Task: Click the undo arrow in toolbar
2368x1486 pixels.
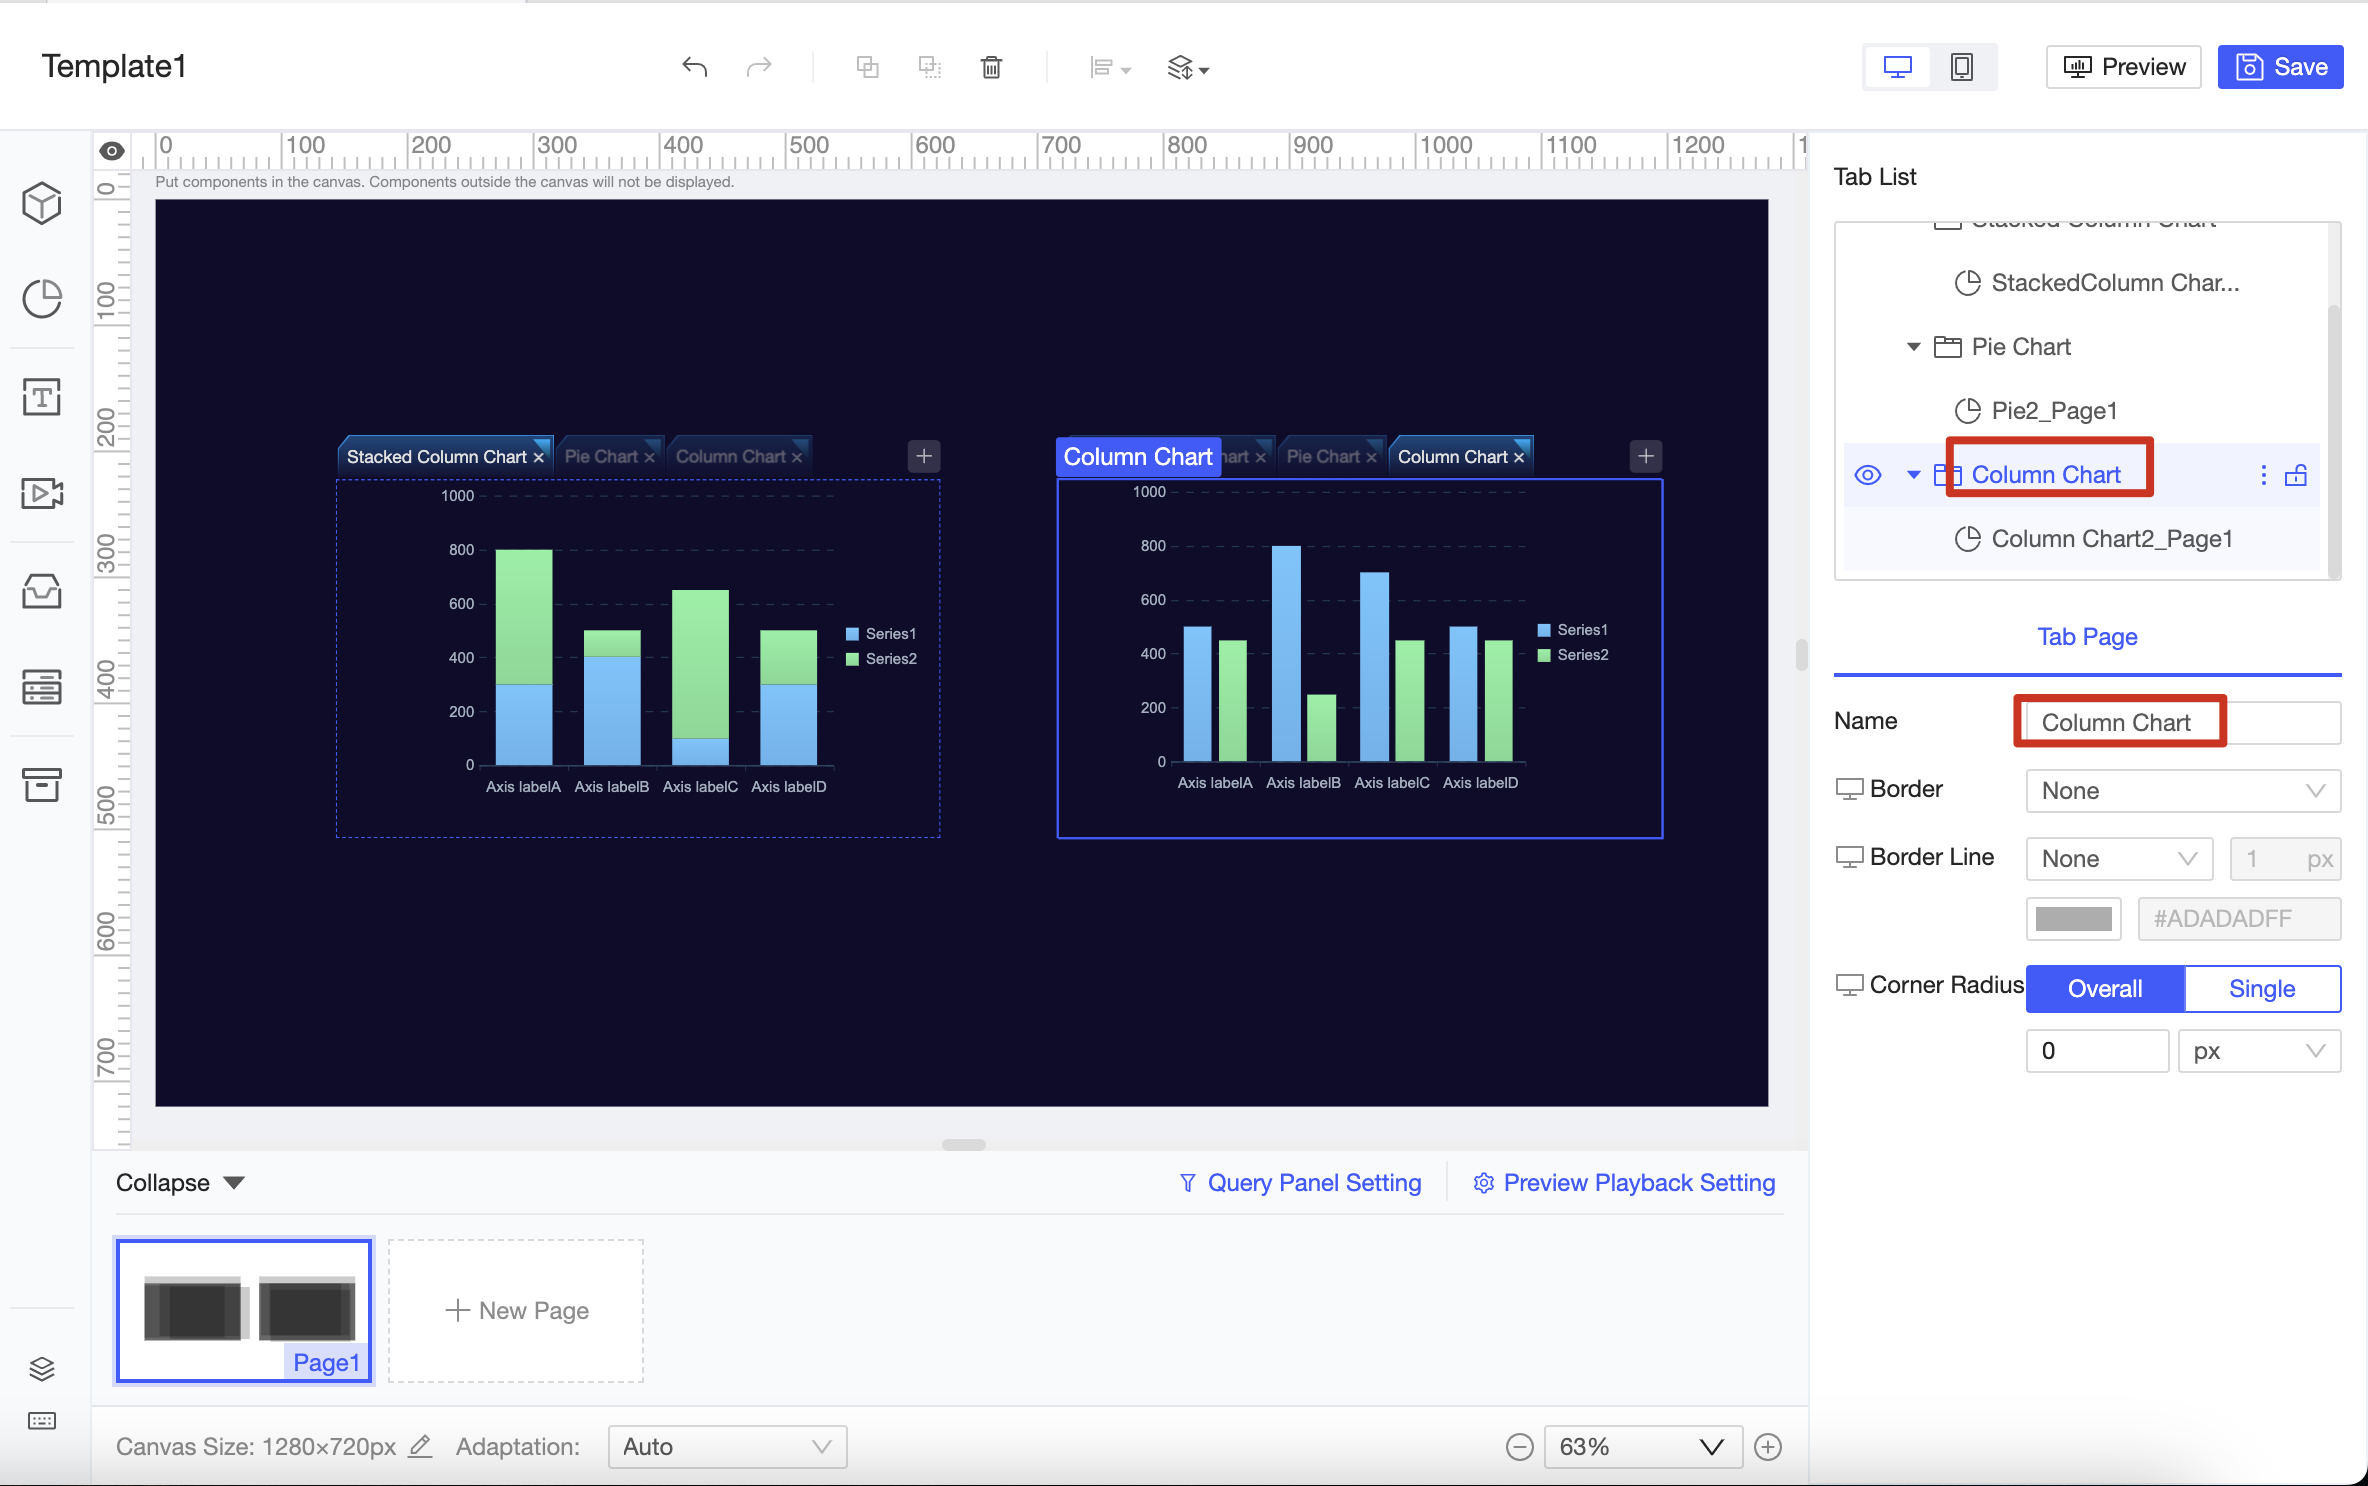Action: (x=694, y=67)
